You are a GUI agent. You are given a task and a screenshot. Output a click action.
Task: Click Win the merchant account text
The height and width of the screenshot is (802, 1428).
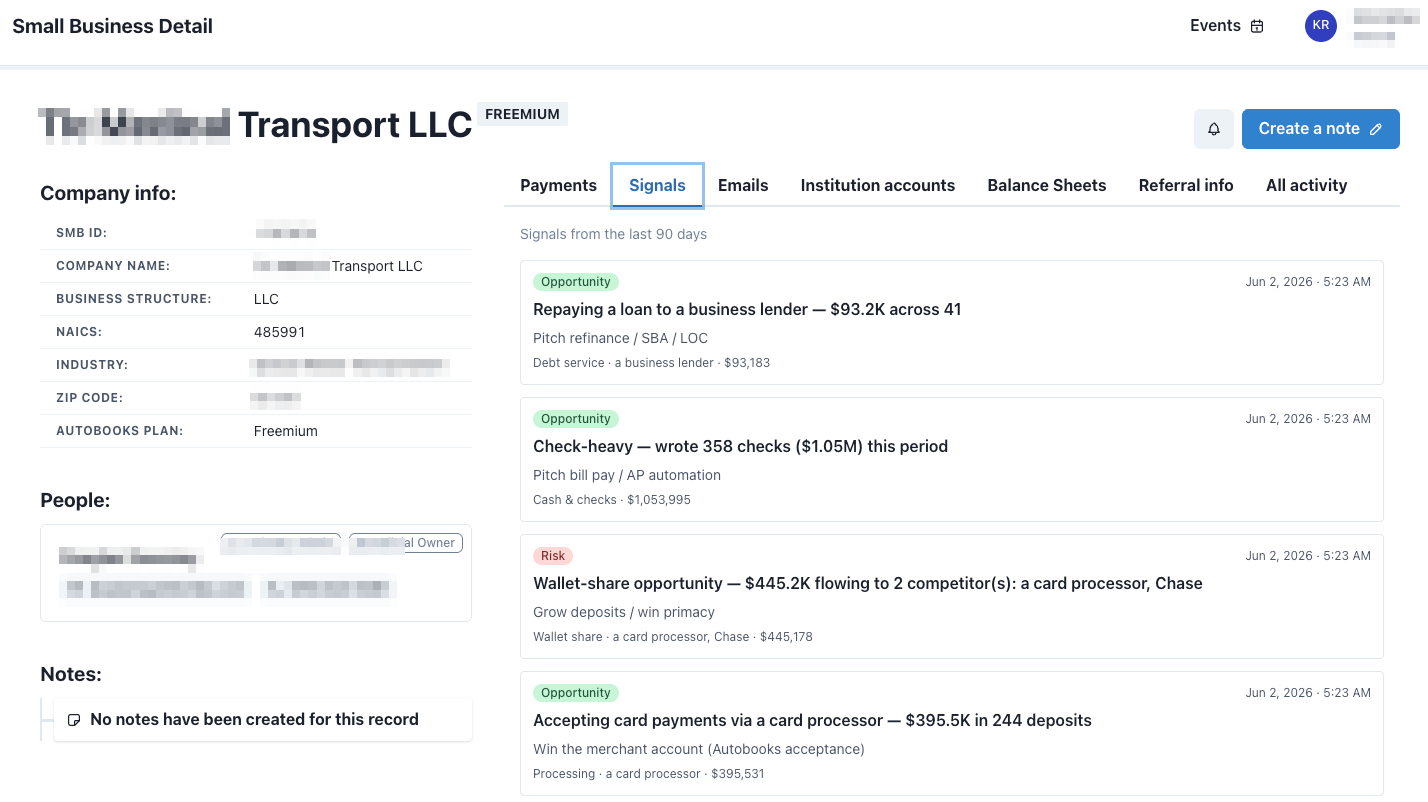click(x=699, y=749)
